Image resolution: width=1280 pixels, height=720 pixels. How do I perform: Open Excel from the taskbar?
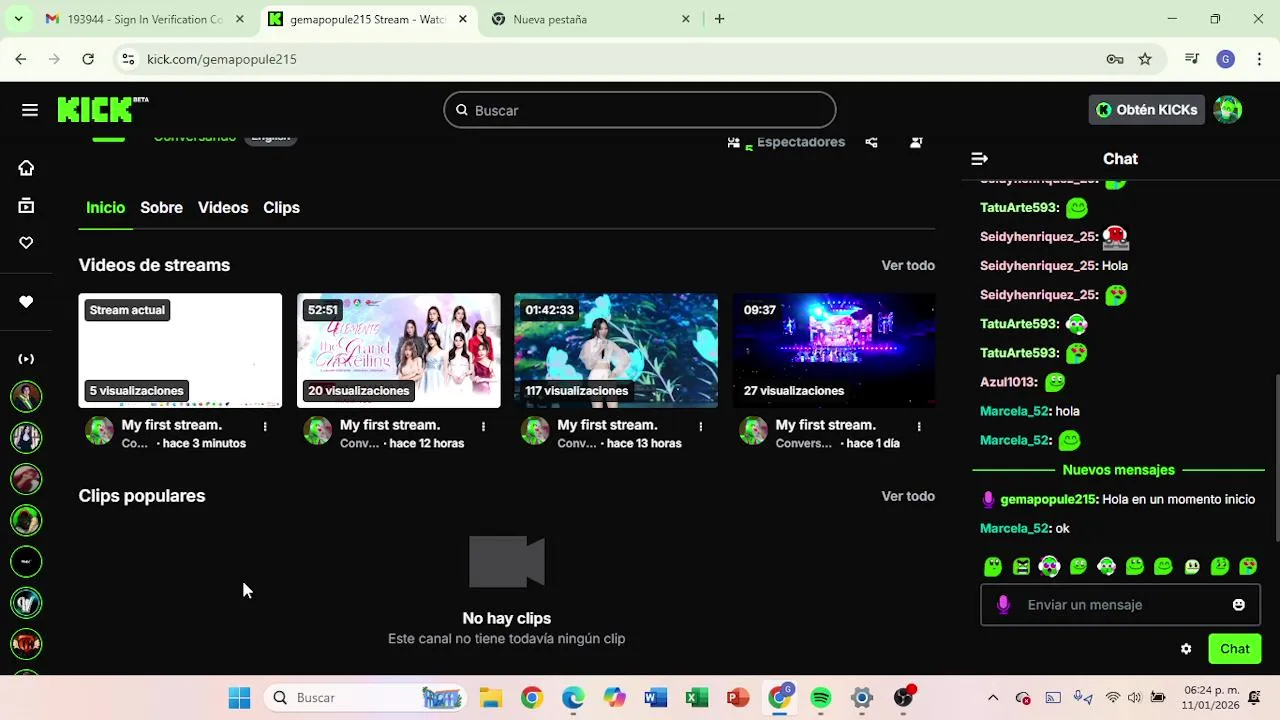pyautogui.click(x=697, y=698)
